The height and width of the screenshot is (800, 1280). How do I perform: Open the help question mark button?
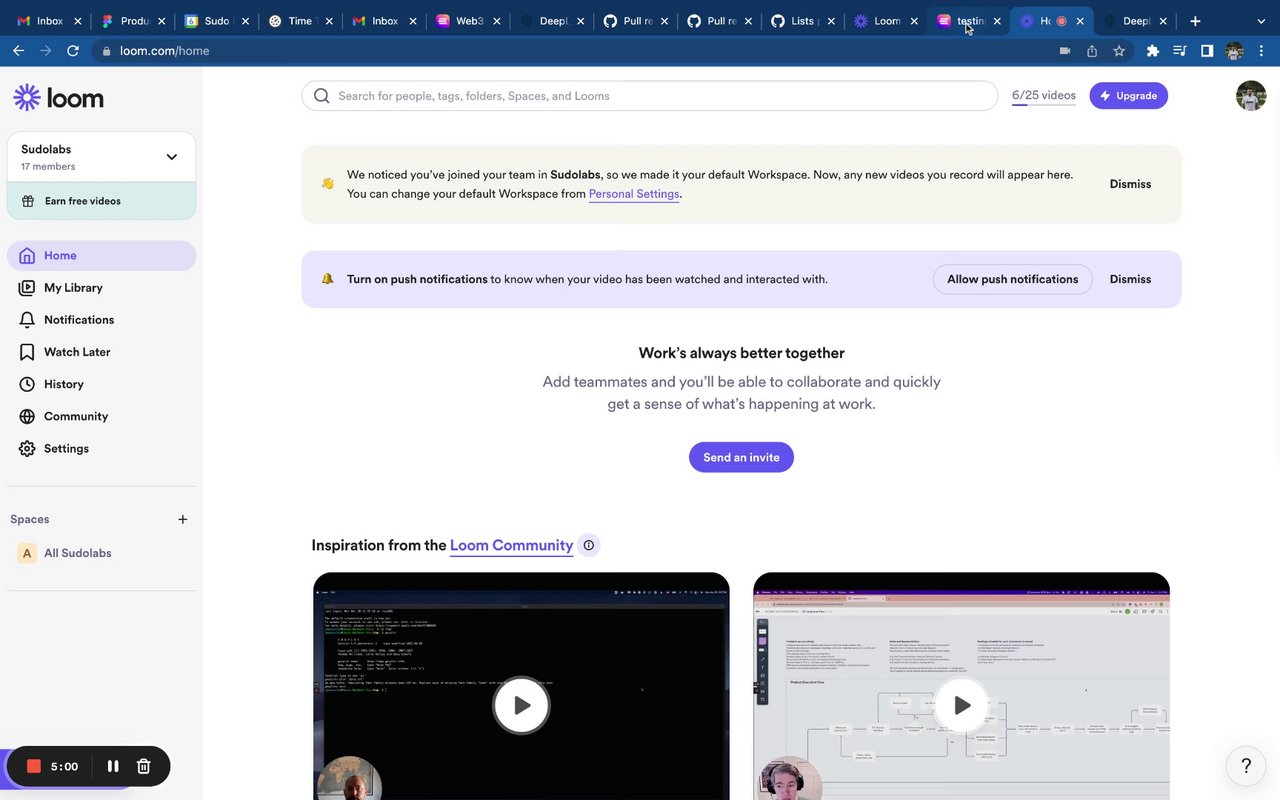coord(1246,766)
